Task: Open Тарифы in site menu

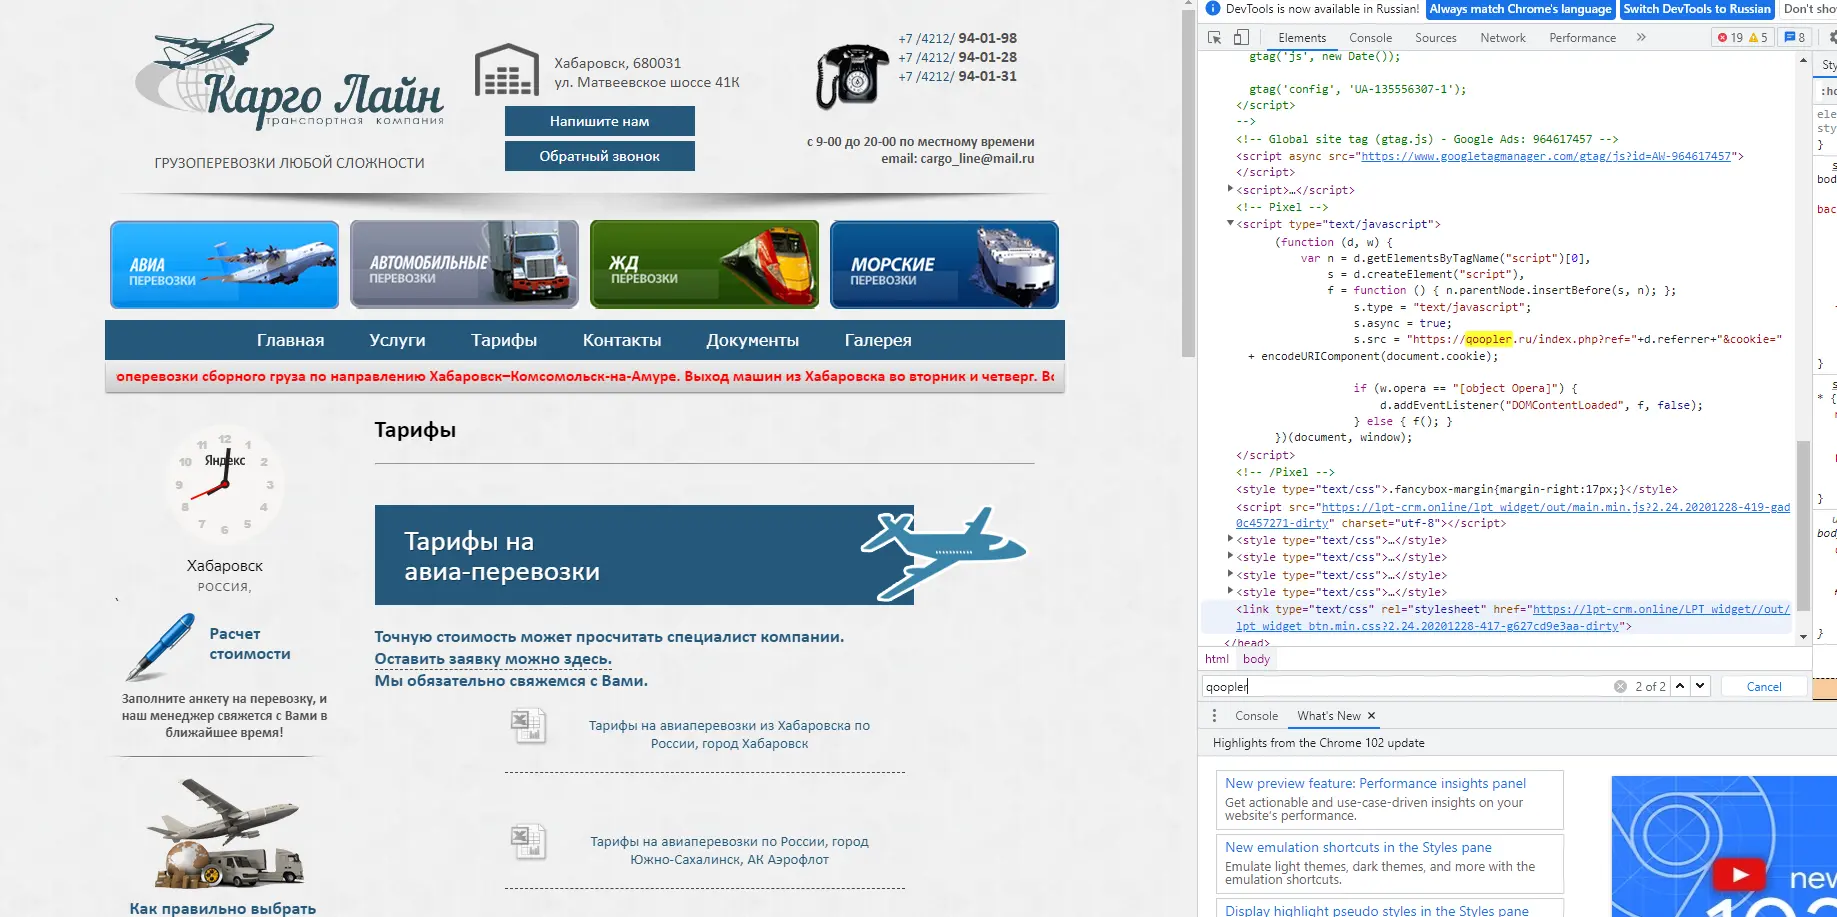Action: pyautogui.click(x=504, y=340)
